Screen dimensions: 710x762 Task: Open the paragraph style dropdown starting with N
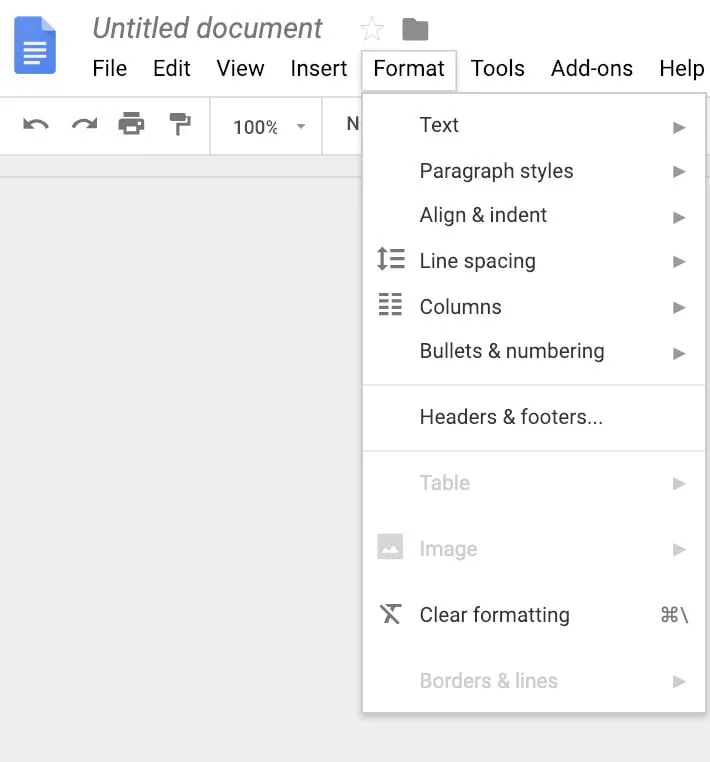[353, 124]
